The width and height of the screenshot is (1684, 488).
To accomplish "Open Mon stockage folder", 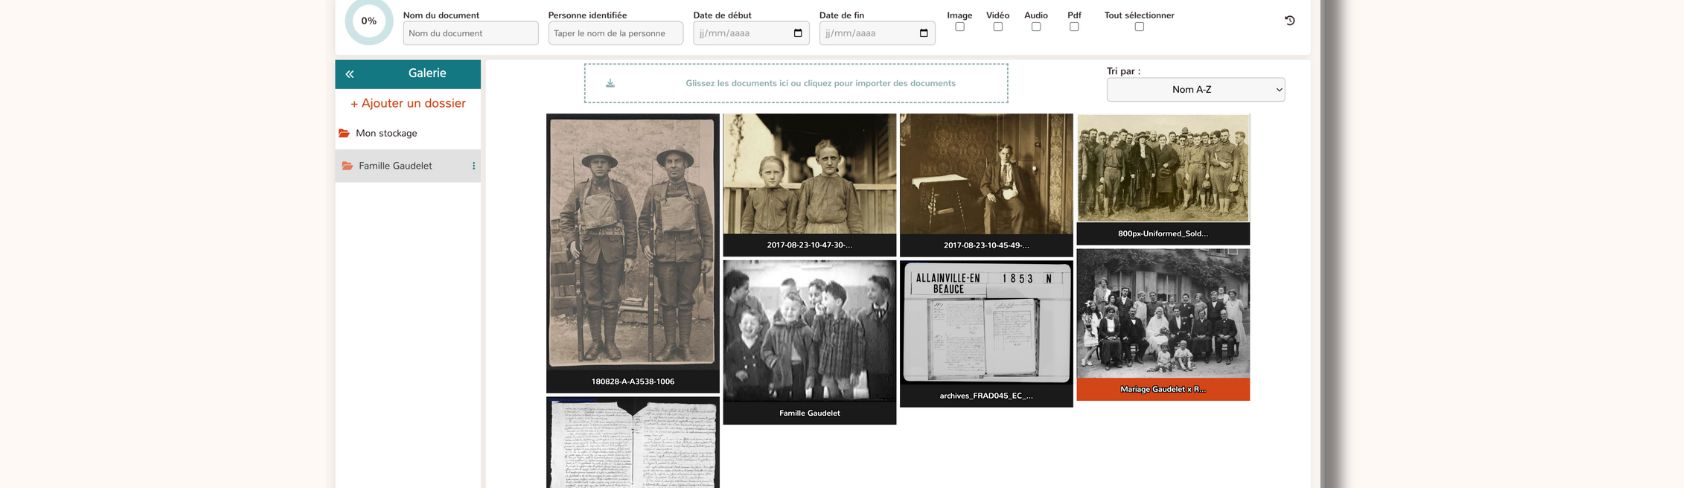I will click(x=408, y=133).
